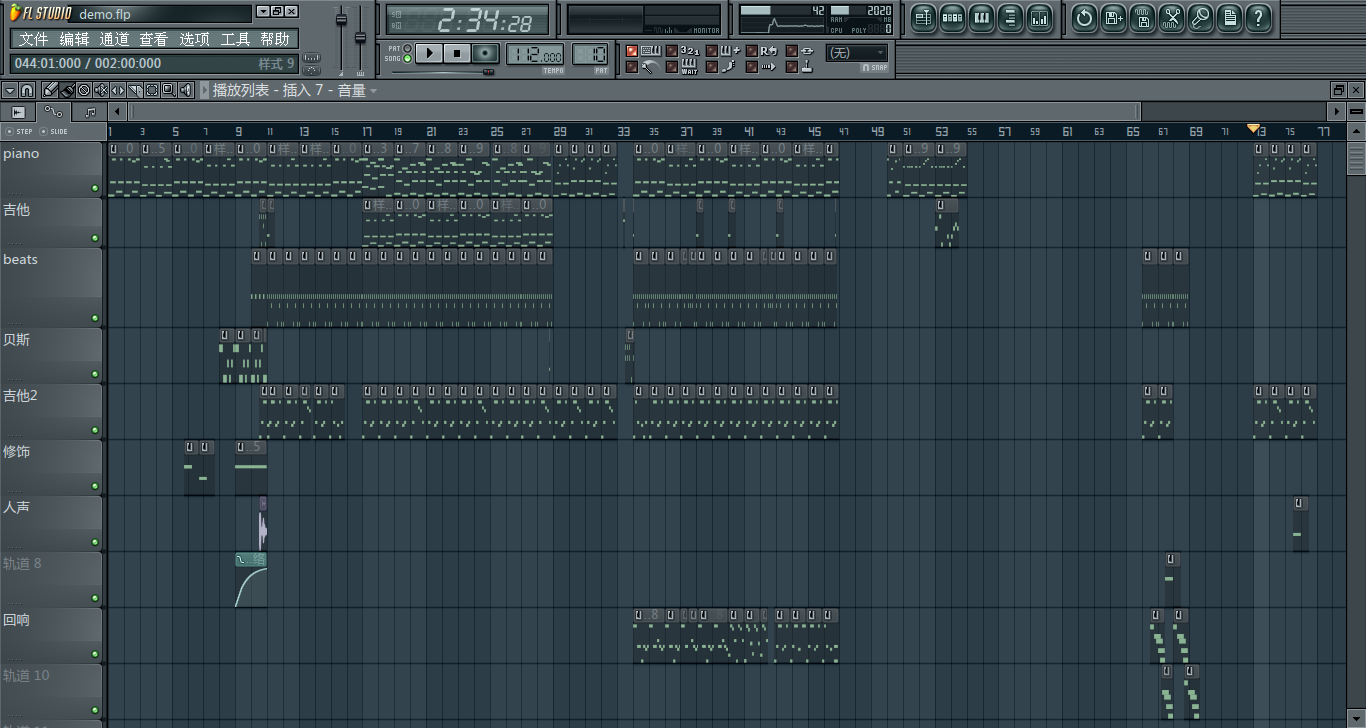Click the note icon tab above track list
This screenshot has height=728, width=1366.
(90, 112)
